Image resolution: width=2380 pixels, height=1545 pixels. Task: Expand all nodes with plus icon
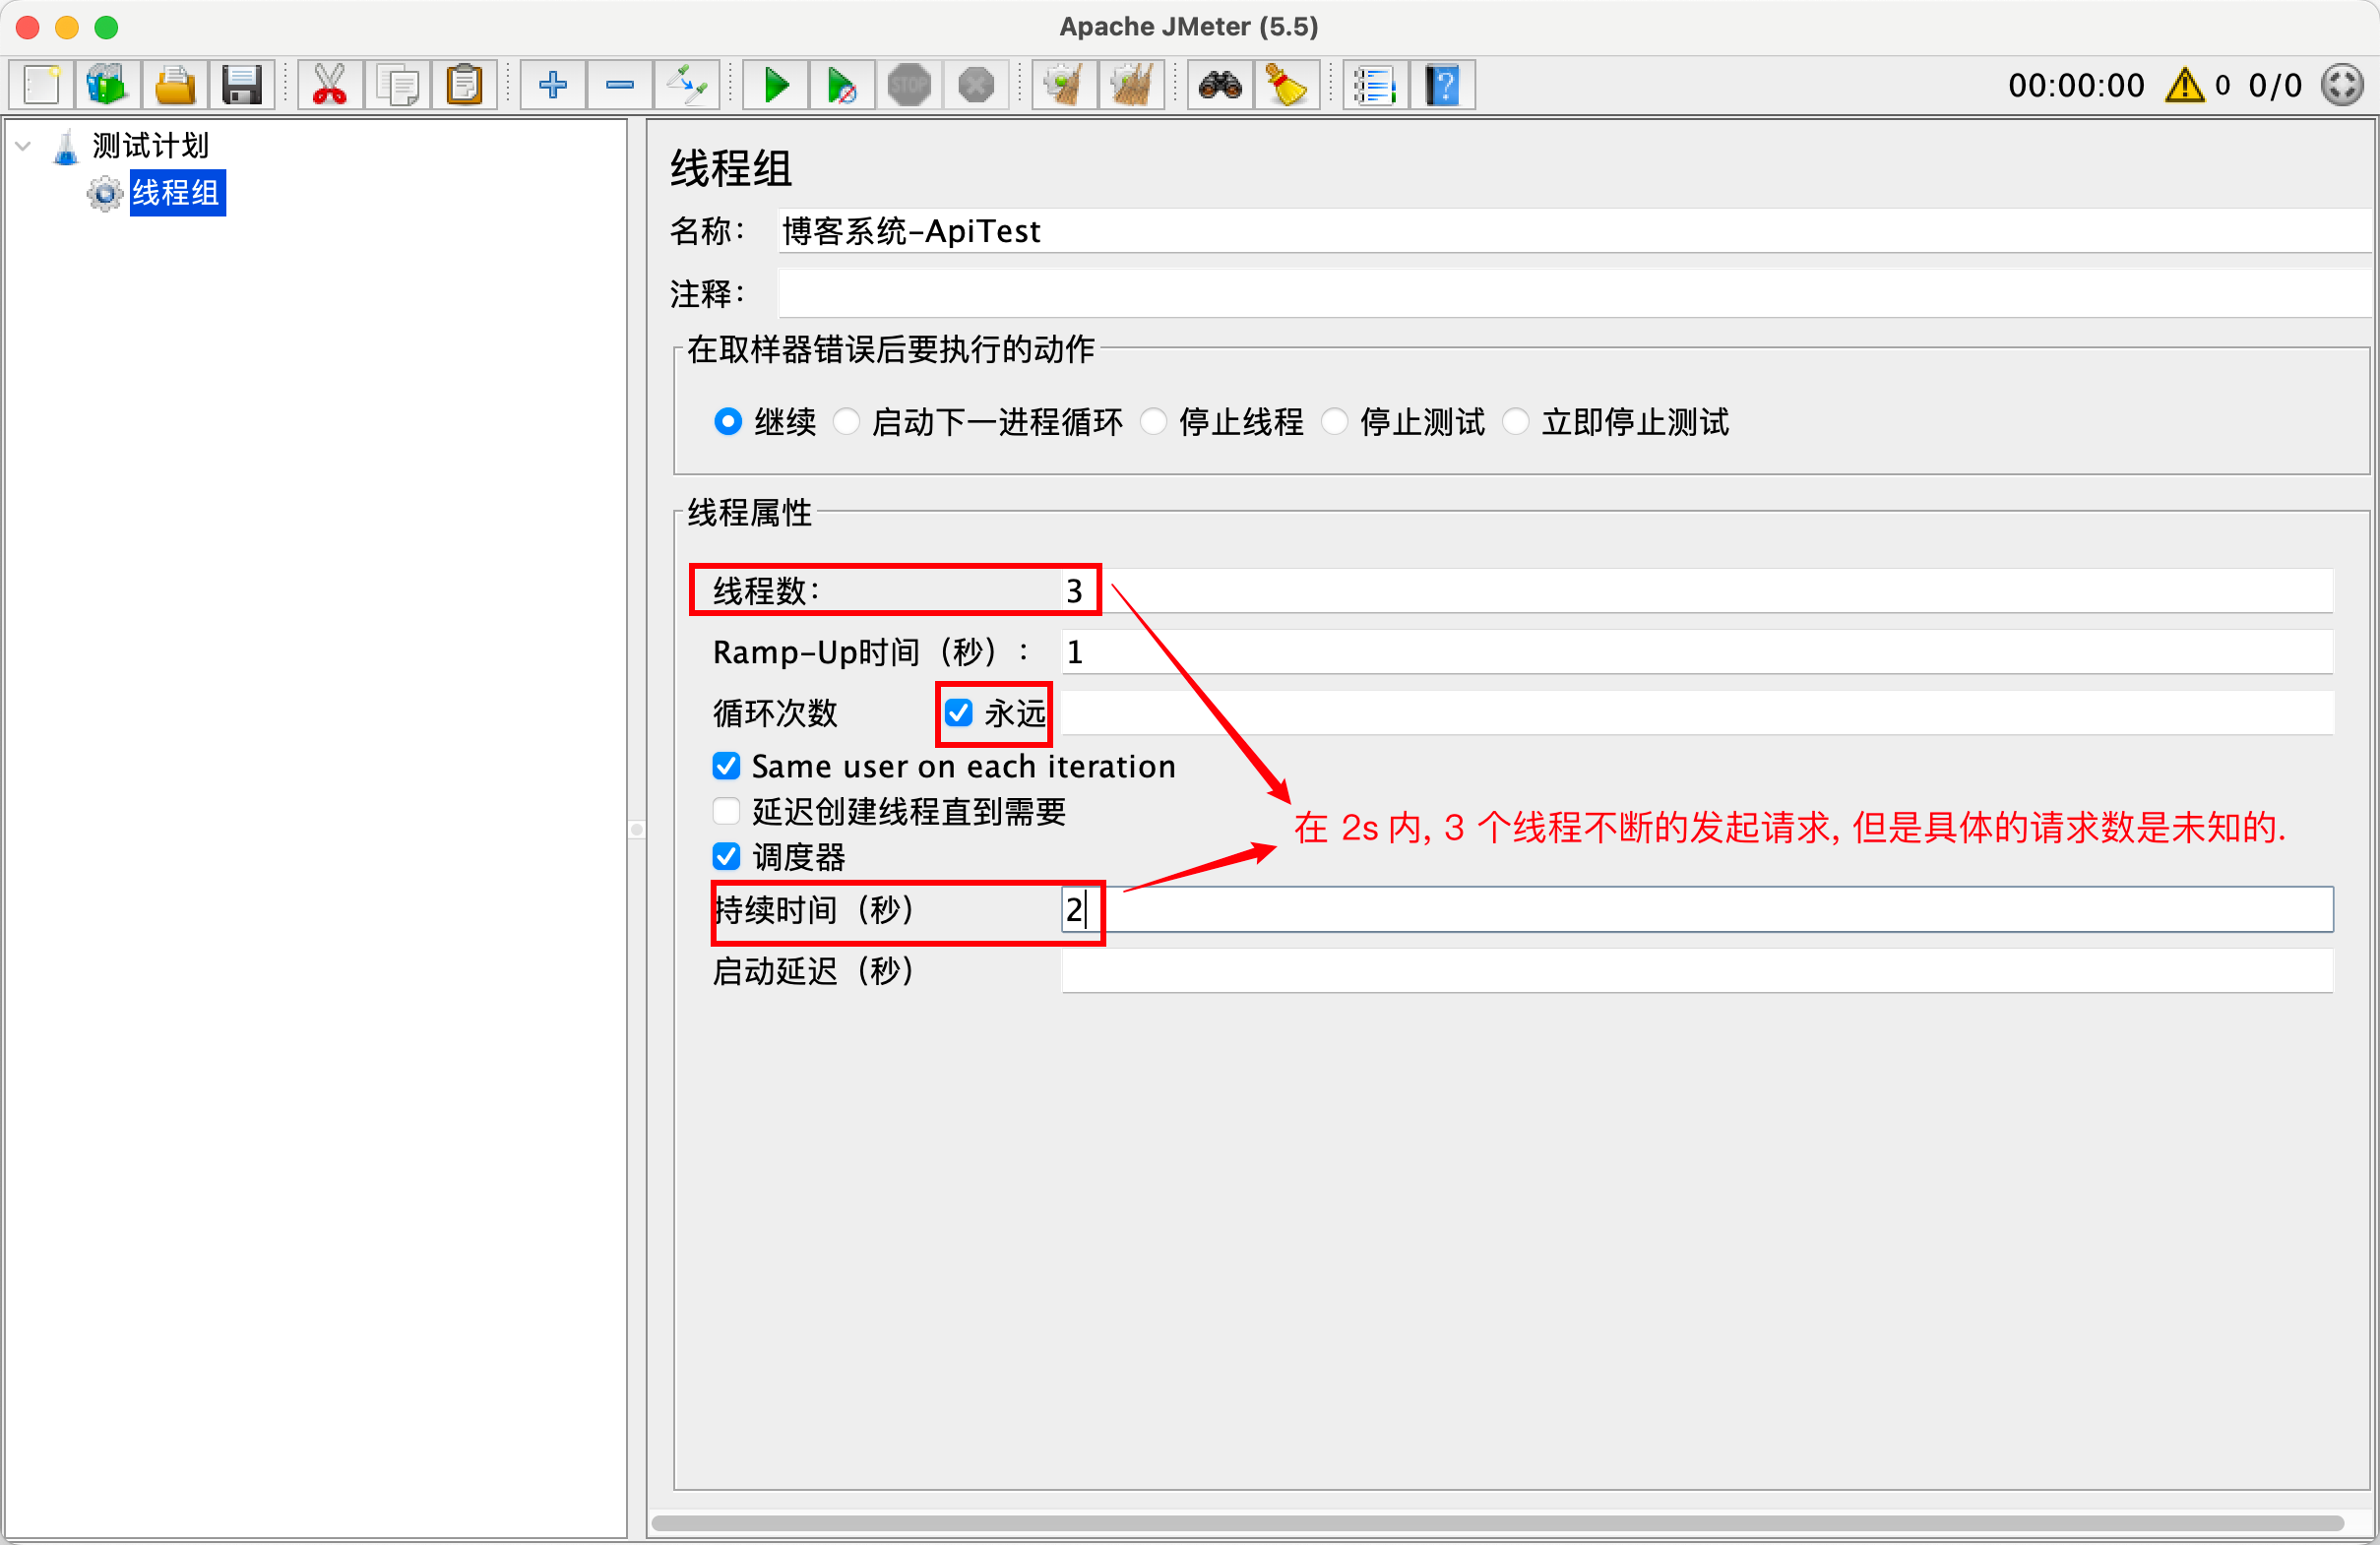pyautogui.click(x=553, y=85)
